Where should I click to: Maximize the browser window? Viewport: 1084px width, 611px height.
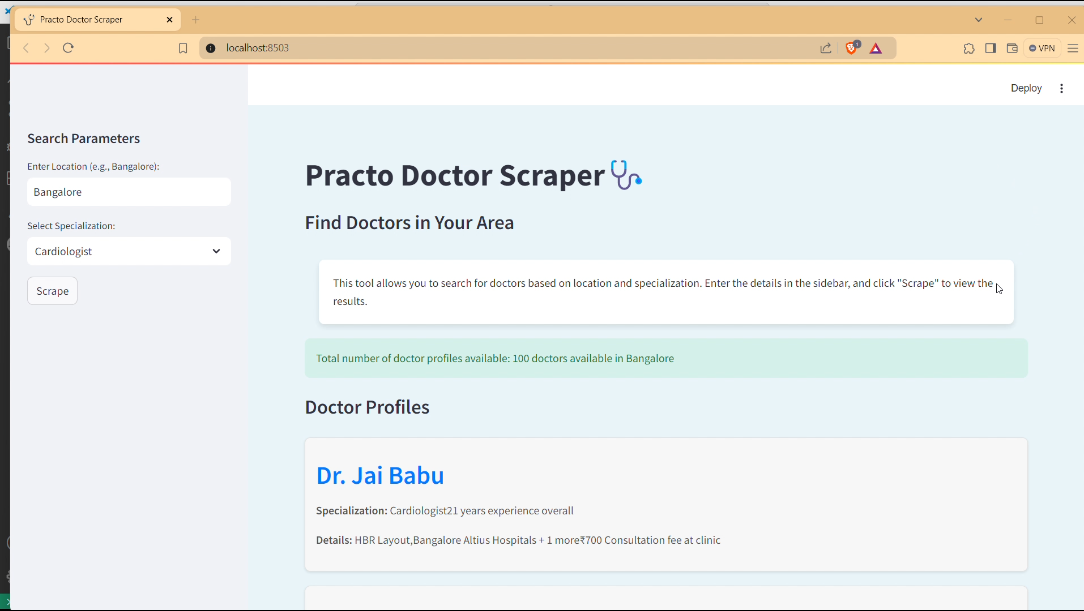[1039, 19]
